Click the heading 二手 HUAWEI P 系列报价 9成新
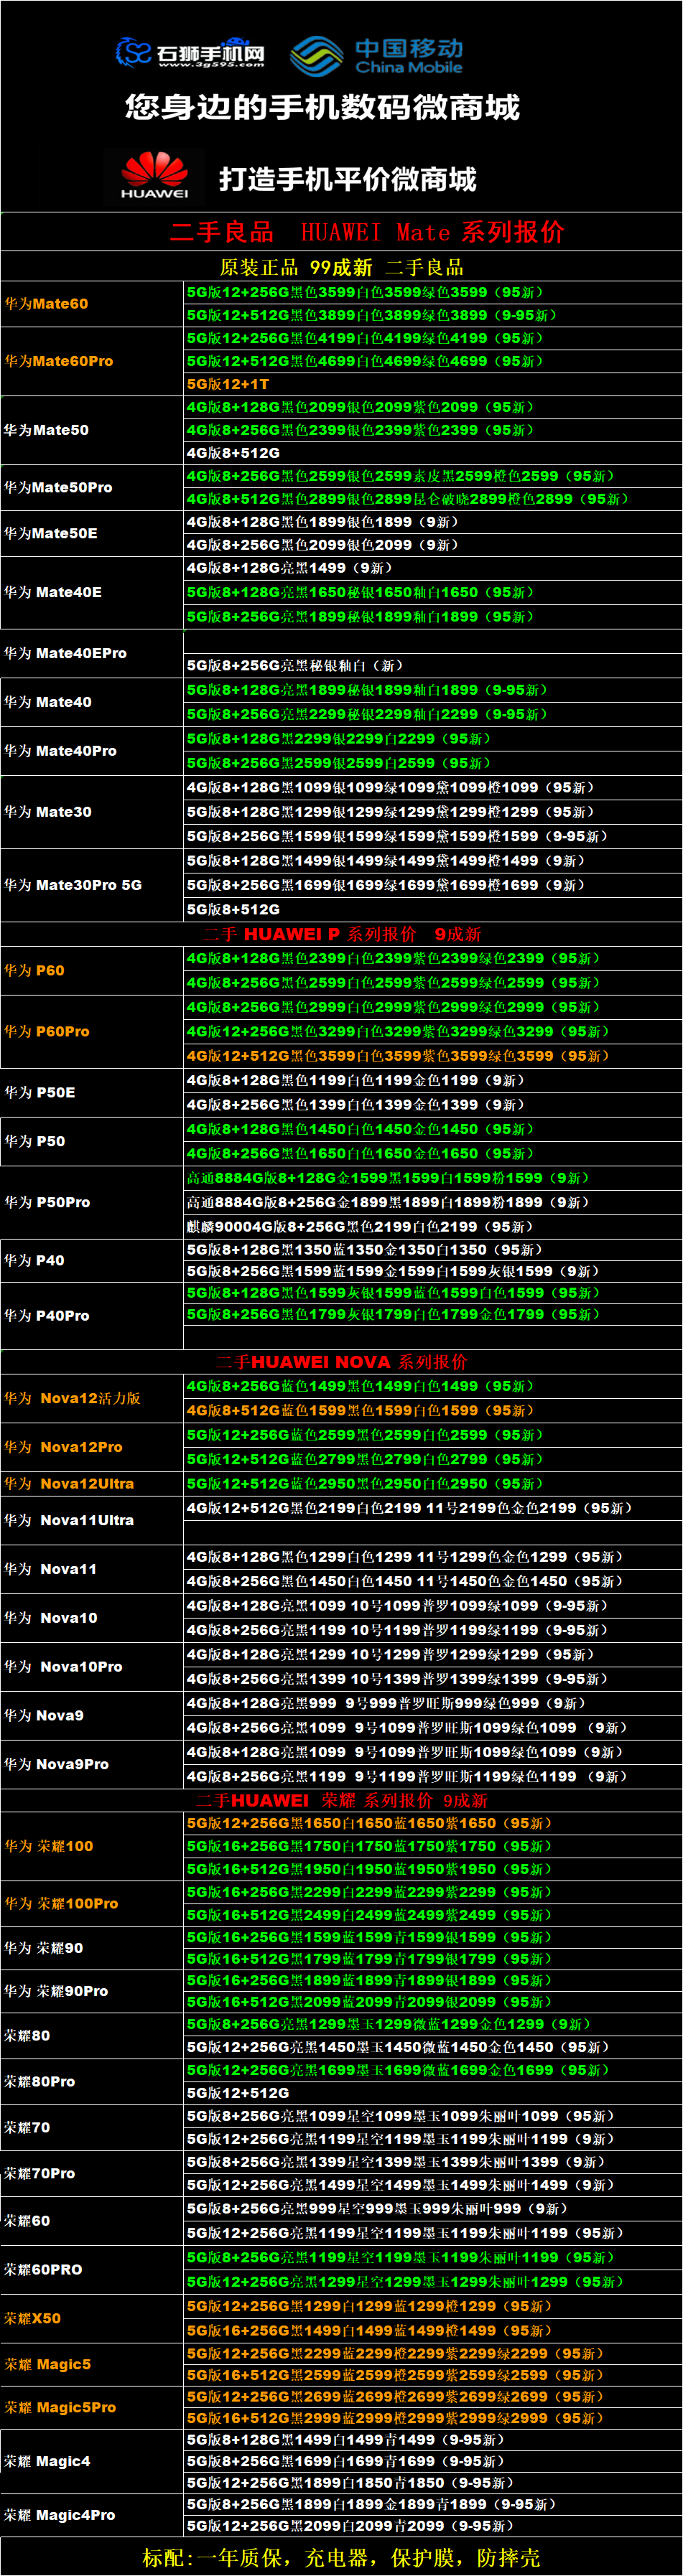The width and height of the screenshot is (683, 2576). [x=342, y=934]
